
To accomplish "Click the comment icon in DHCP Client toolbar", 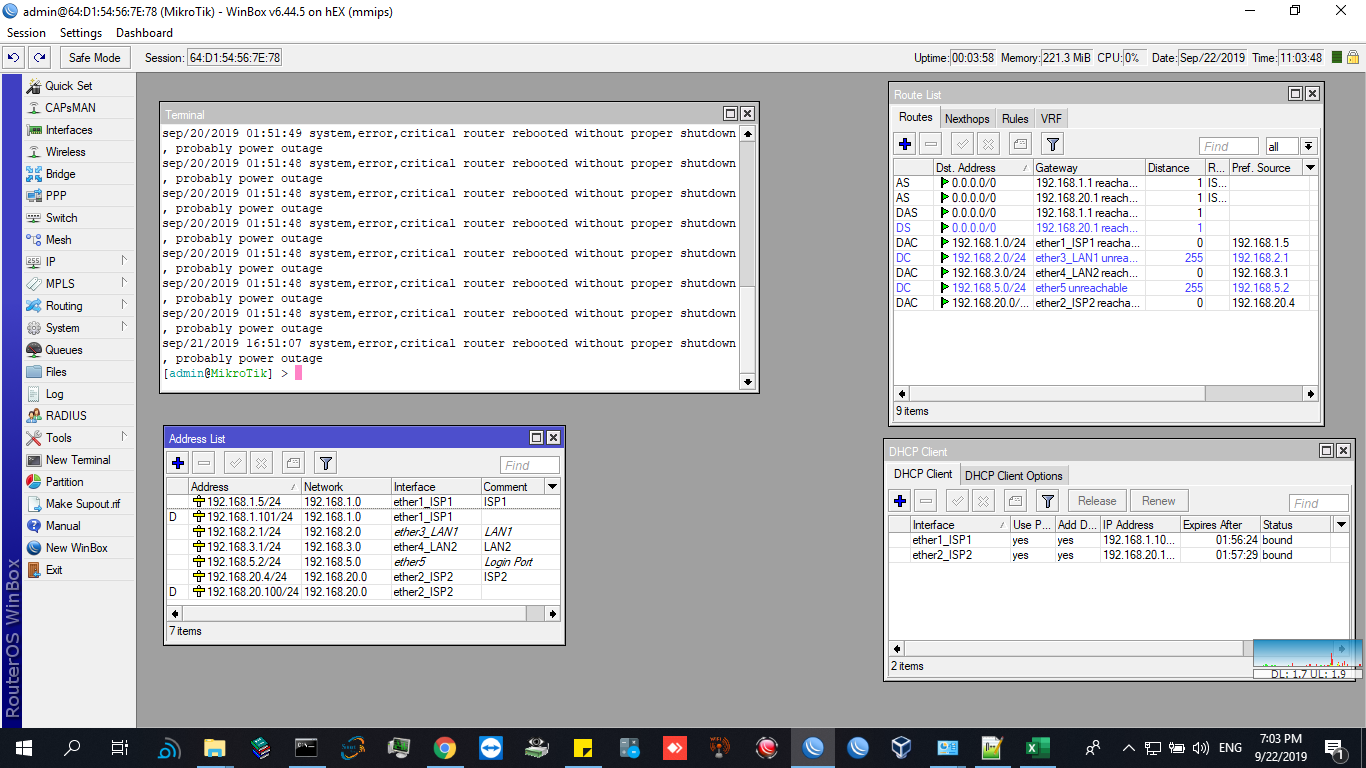I will (x=1015, y=501).
